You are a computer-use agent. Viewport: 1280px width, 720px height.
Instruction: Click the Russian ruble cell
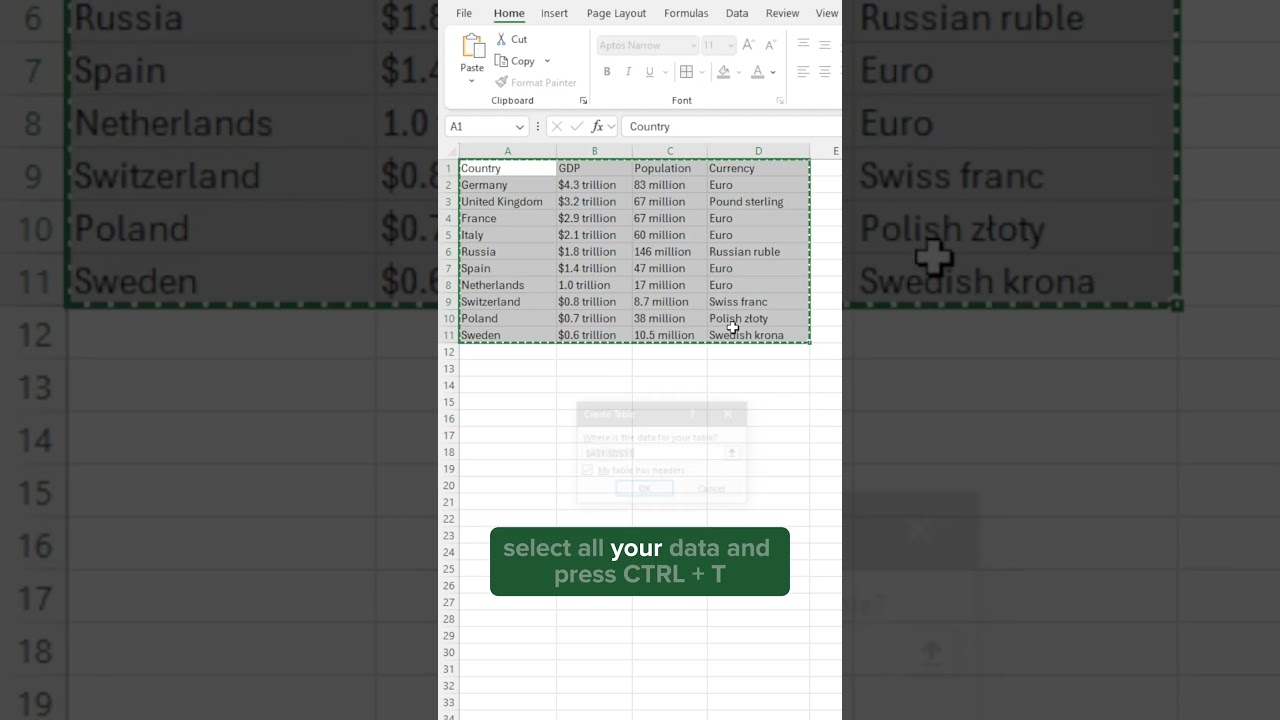(x=758, y=252)
